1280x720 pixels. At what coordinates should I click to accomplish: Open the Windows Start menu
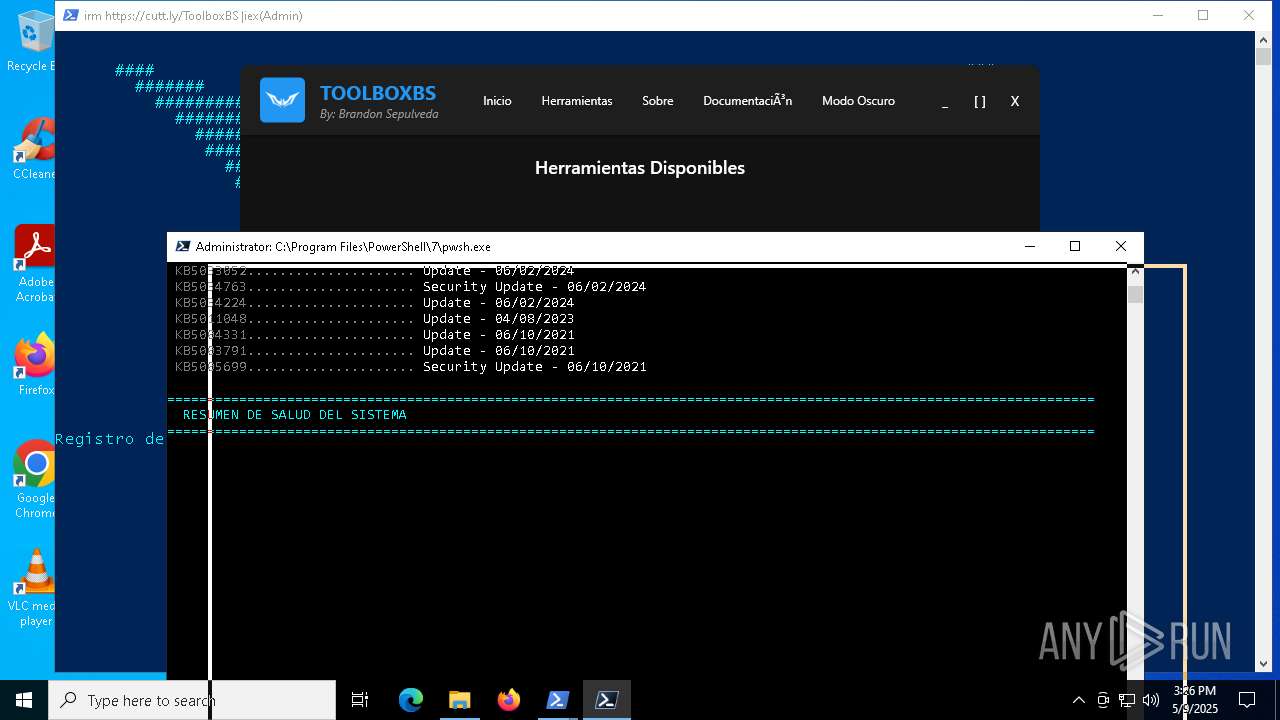[x=24, y=700]
